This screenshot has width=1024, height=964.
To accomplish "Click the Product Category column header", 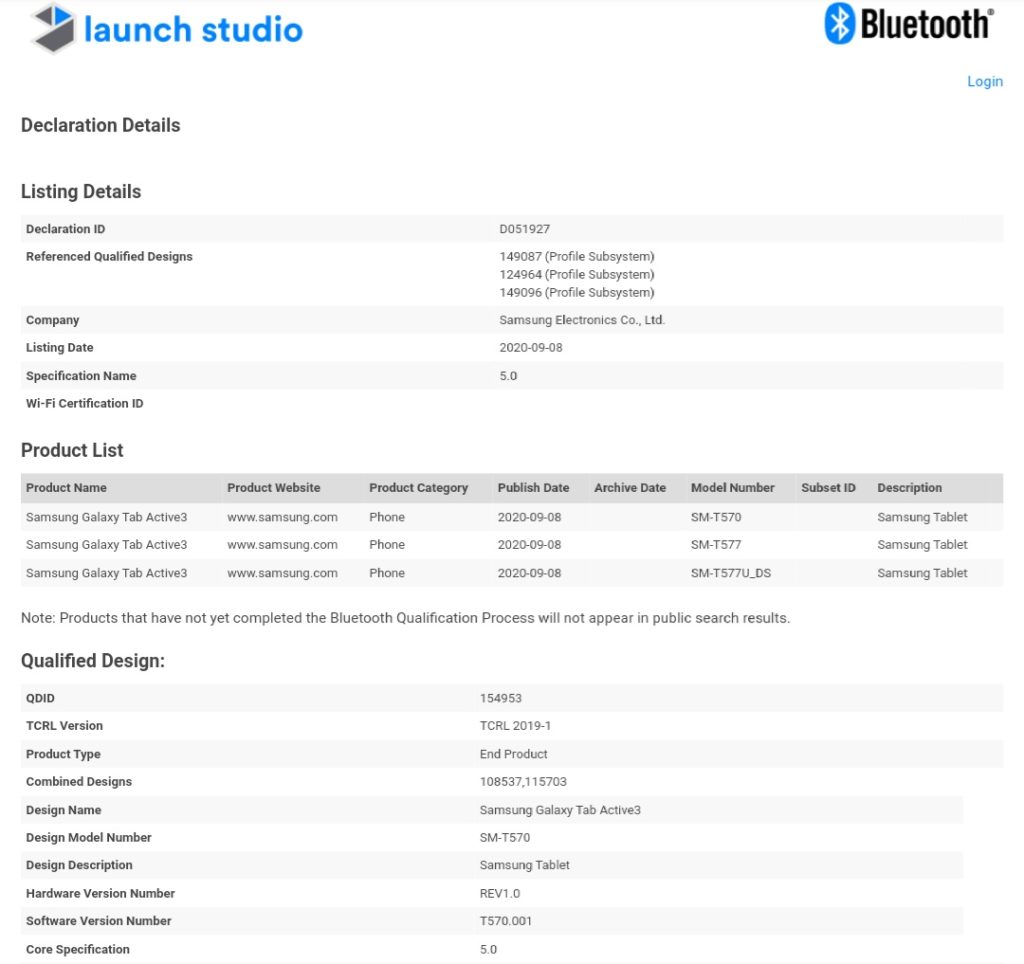I will point(418,488).
